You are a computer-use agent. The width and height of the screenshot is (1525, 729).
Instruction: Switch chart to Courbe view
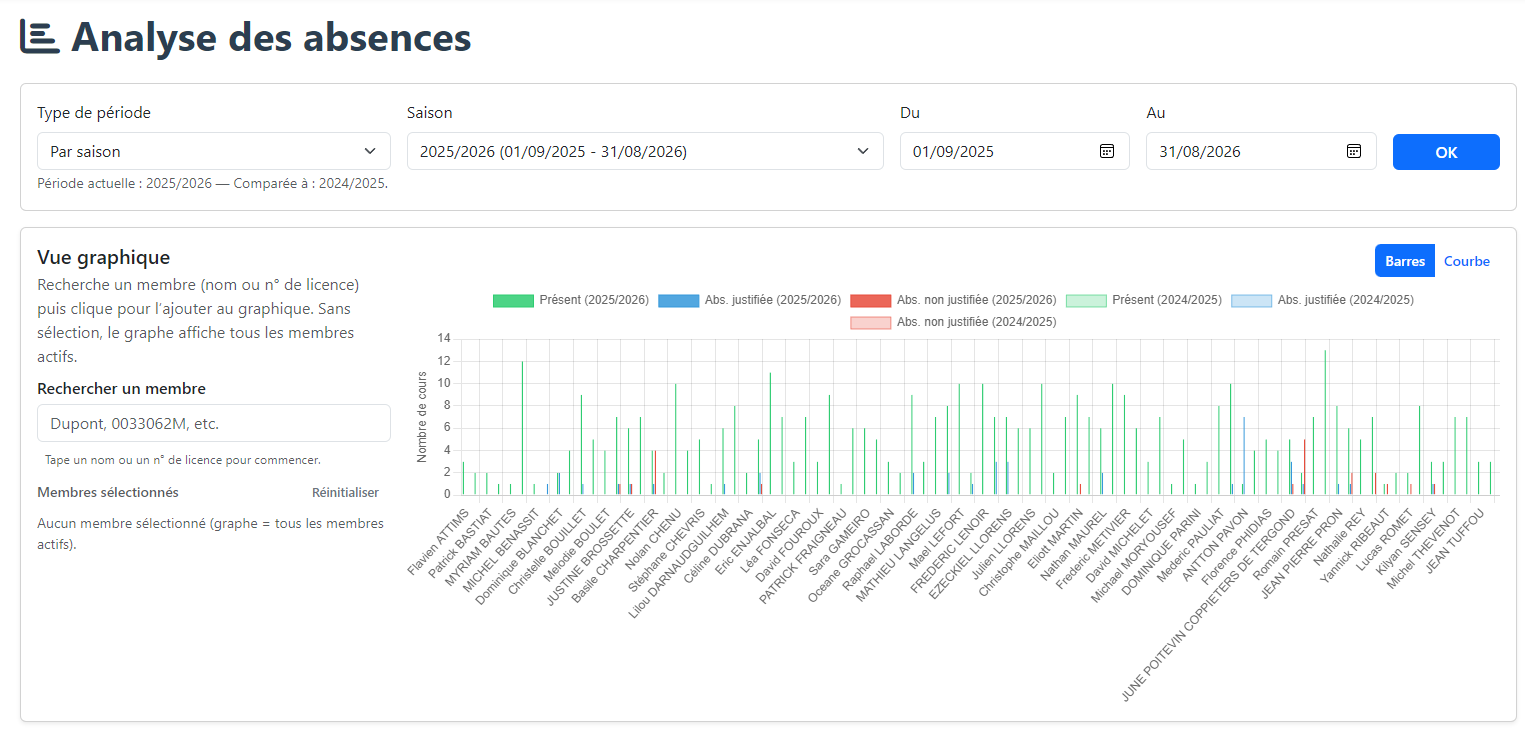click(x=1466, y=261)
